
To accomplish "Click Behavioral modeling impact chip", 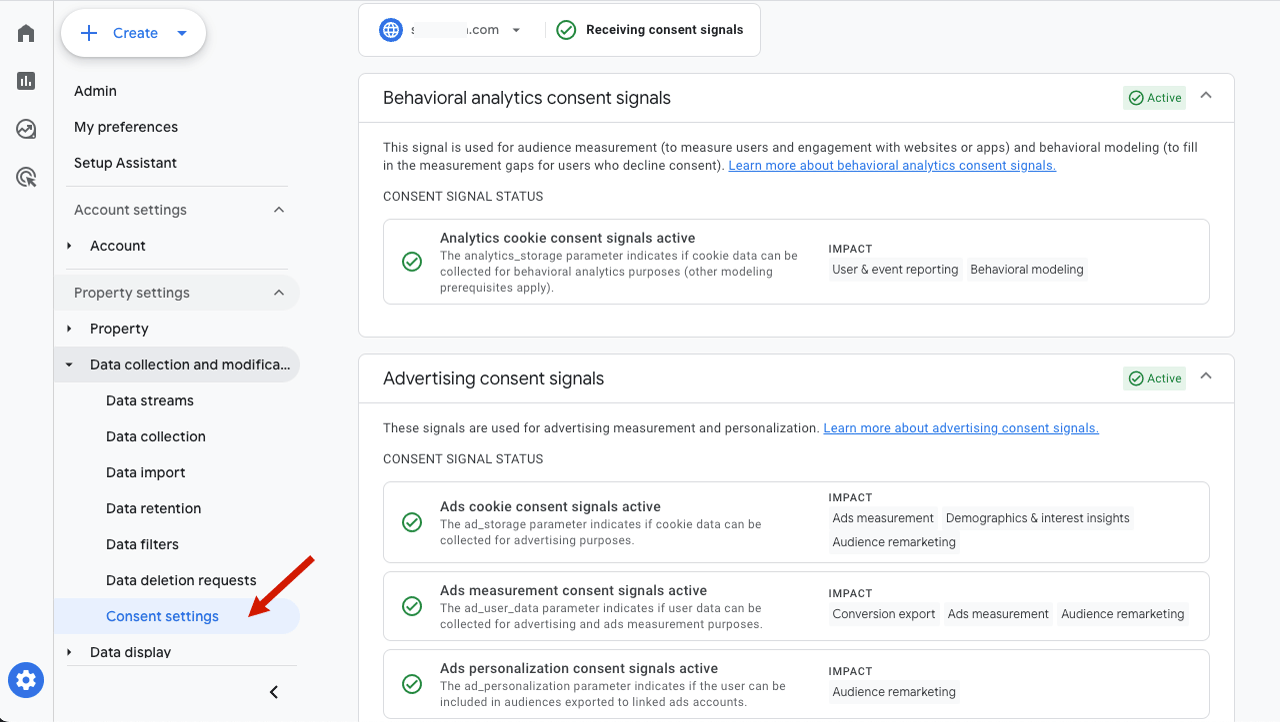I will 1027,270.
